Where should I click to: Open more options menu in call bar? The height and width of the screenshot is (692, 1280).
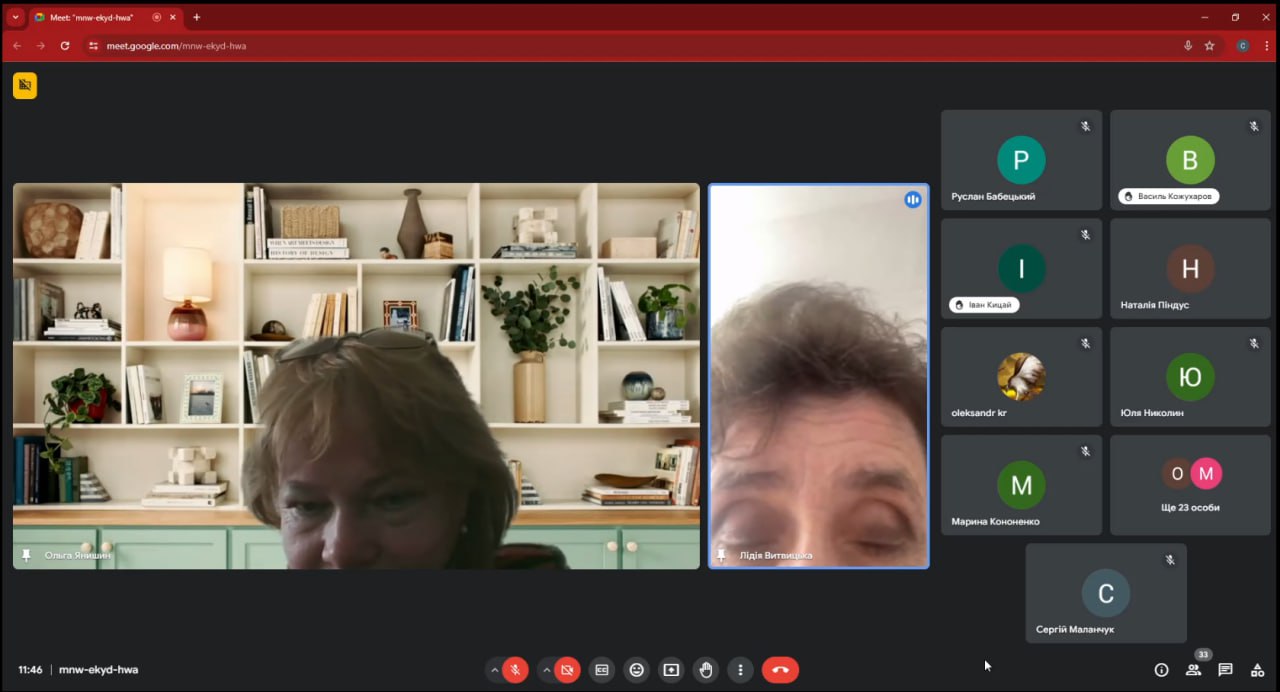[x=740, y=670]
